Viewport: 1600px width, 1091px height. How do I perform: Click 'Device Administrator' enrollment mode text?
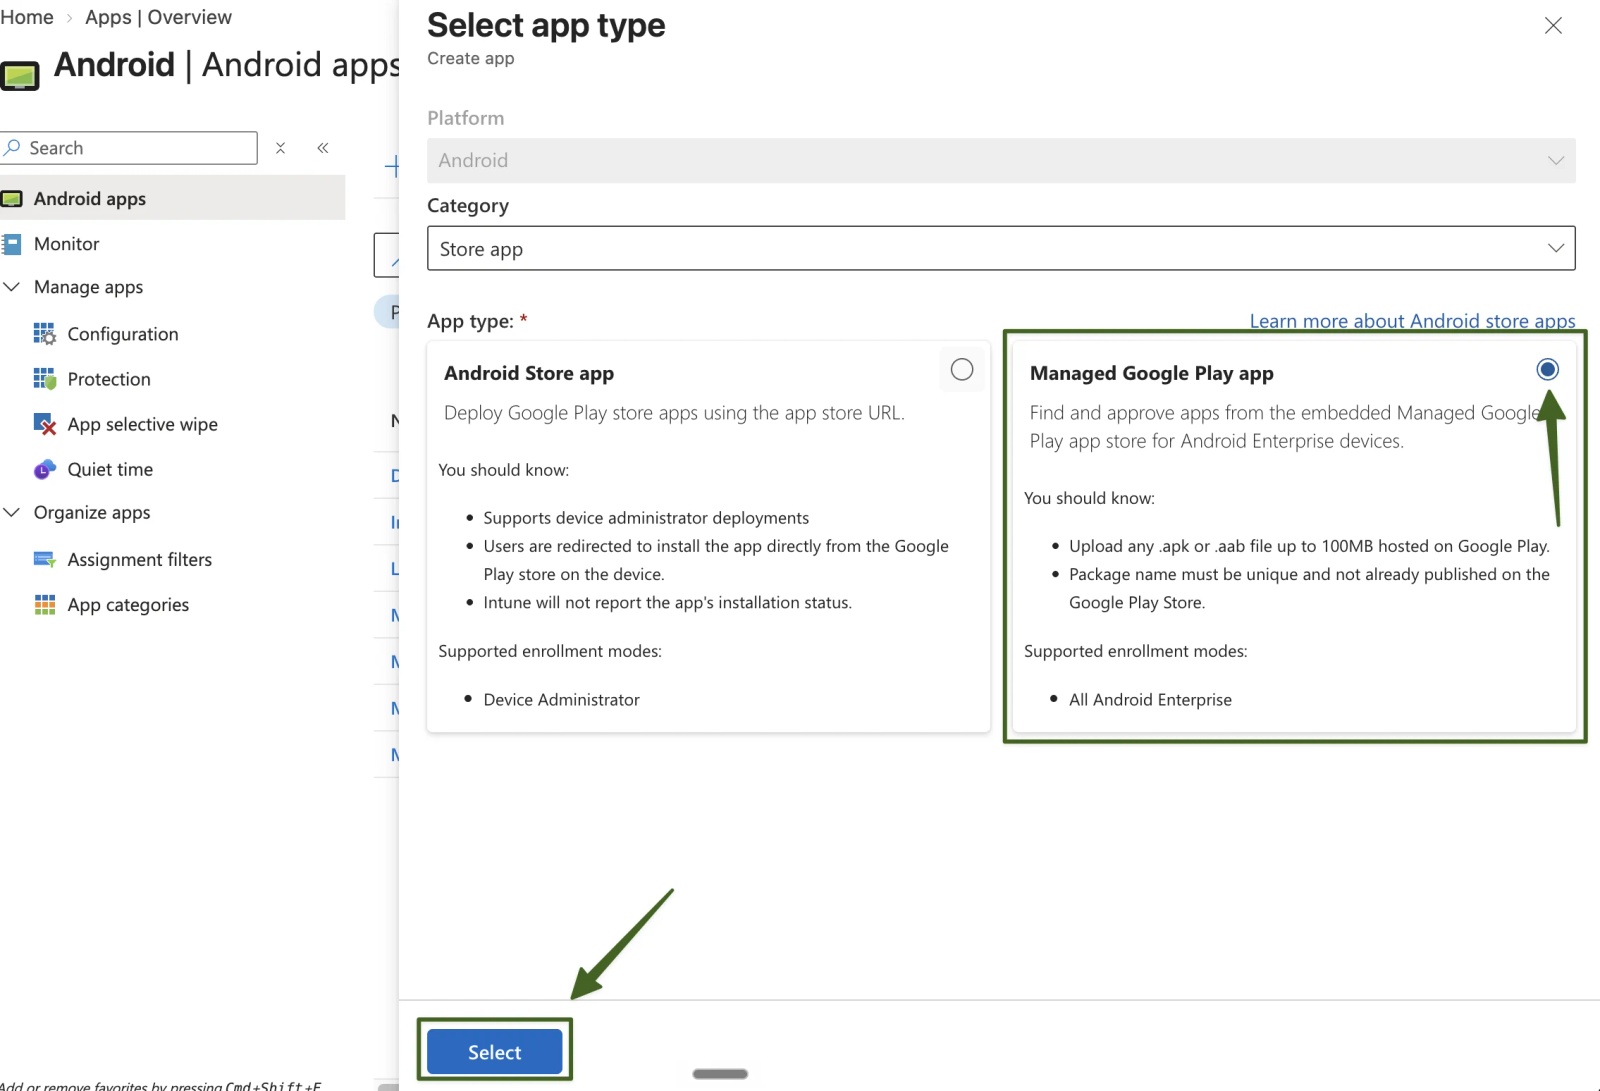pyautogui.click(x=561, y=700)
